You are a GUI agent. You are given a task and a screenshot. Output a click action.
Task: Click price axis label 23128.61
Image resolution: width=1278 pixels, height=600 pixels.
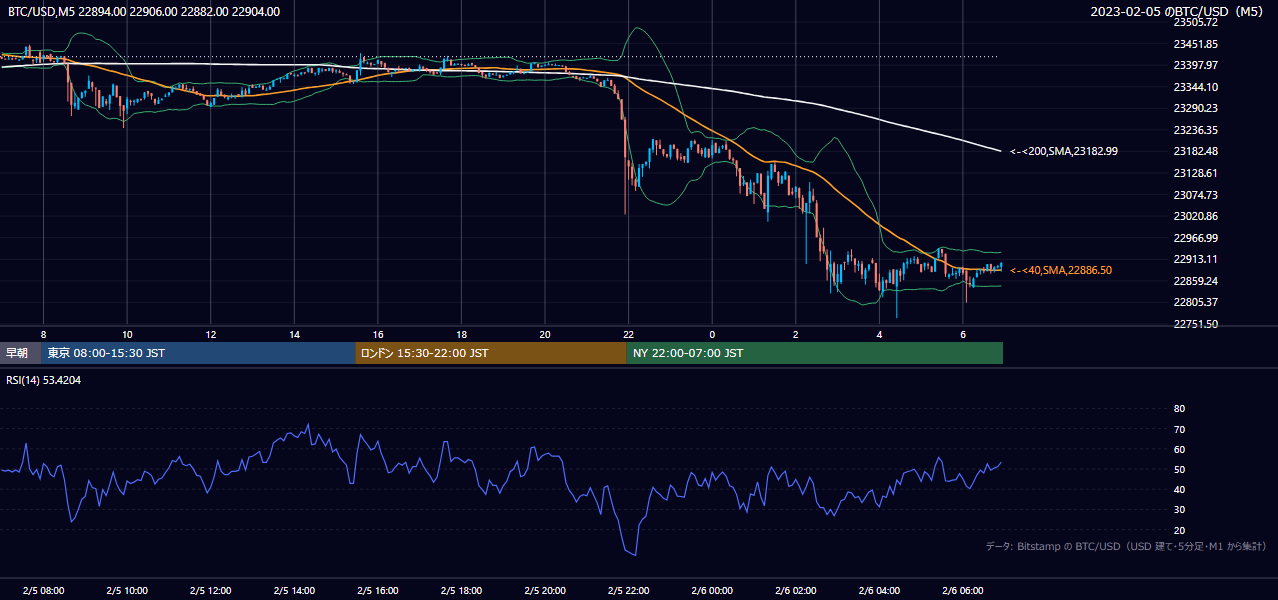click(1195, 173)
